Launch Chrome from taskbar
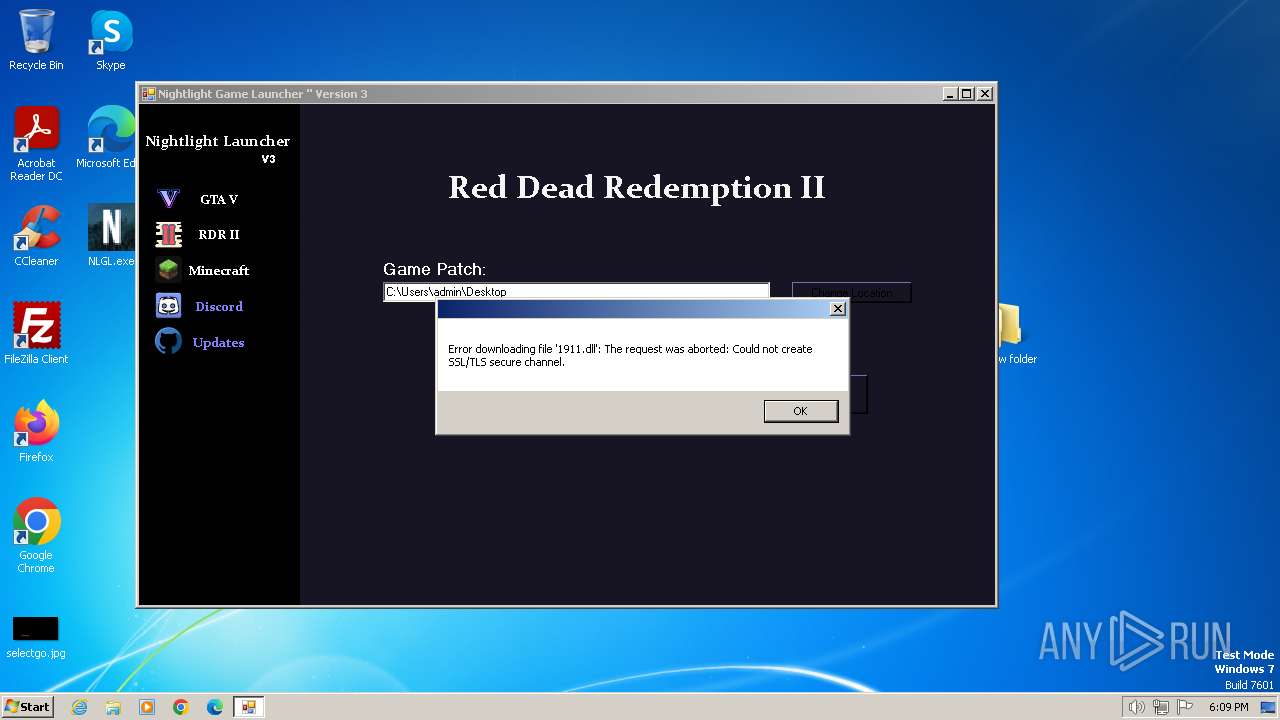 (181, 707)
